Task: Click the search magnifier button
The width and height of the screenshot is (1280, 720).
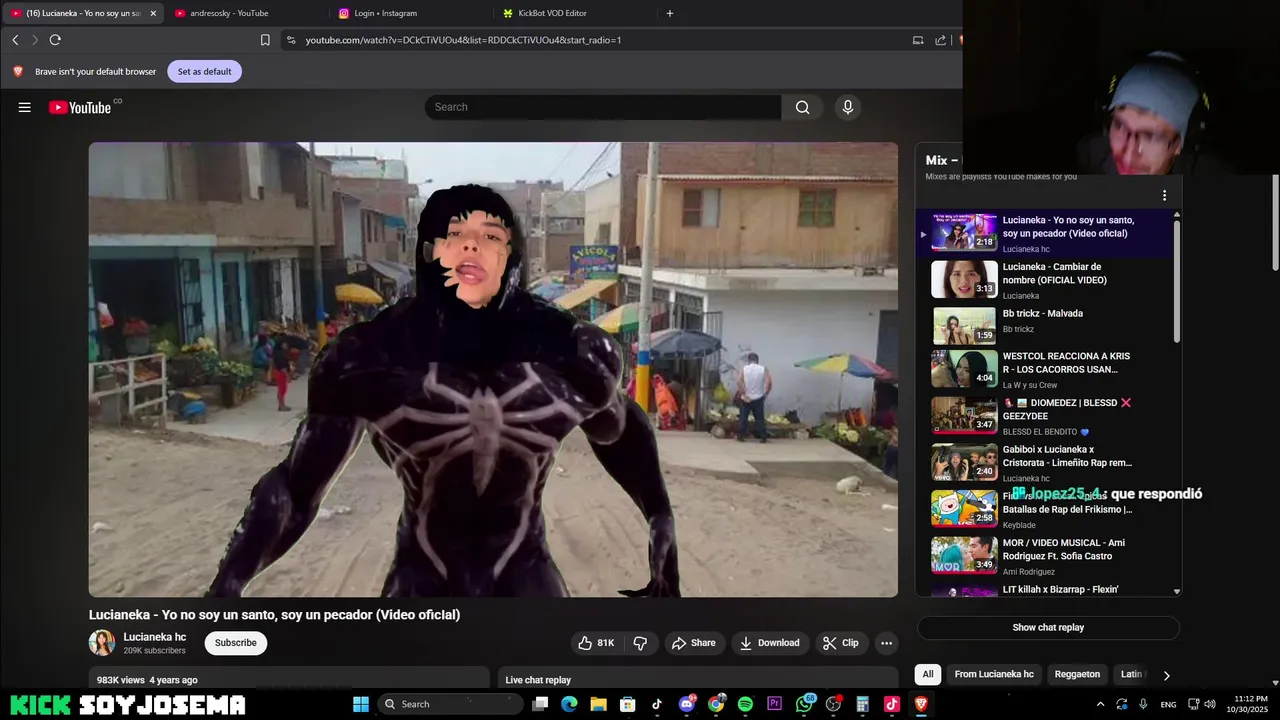Action: coord(802,107)
